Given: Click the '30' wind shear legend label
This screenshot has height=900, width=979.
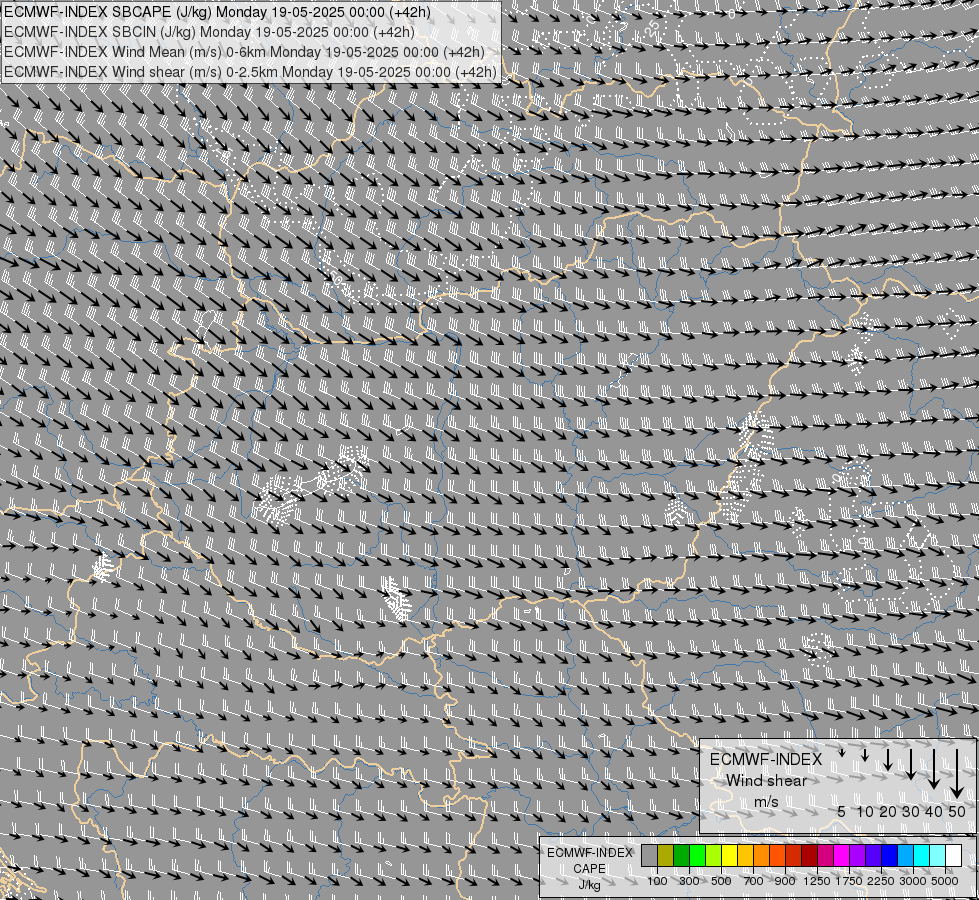Looking at the screenshot, I should (x=911, y=811).
